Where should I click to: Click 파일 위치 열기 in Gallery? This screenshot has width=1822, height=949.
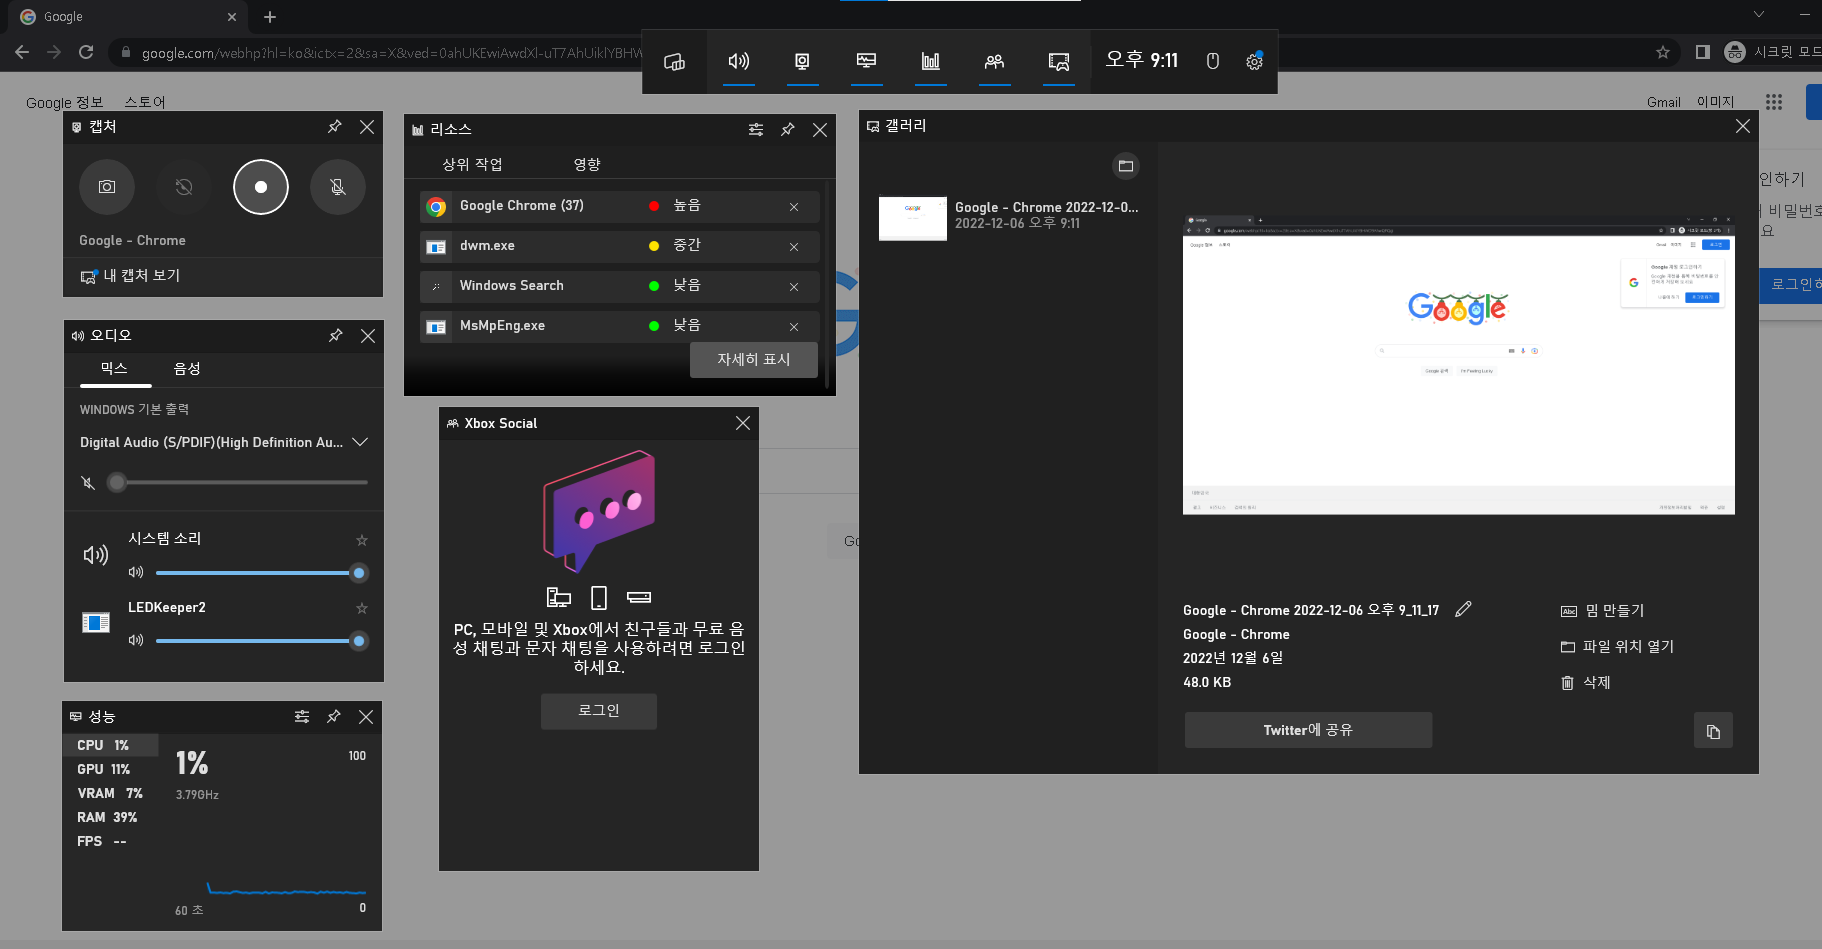pyautogui.click(x=1617, y=647)
